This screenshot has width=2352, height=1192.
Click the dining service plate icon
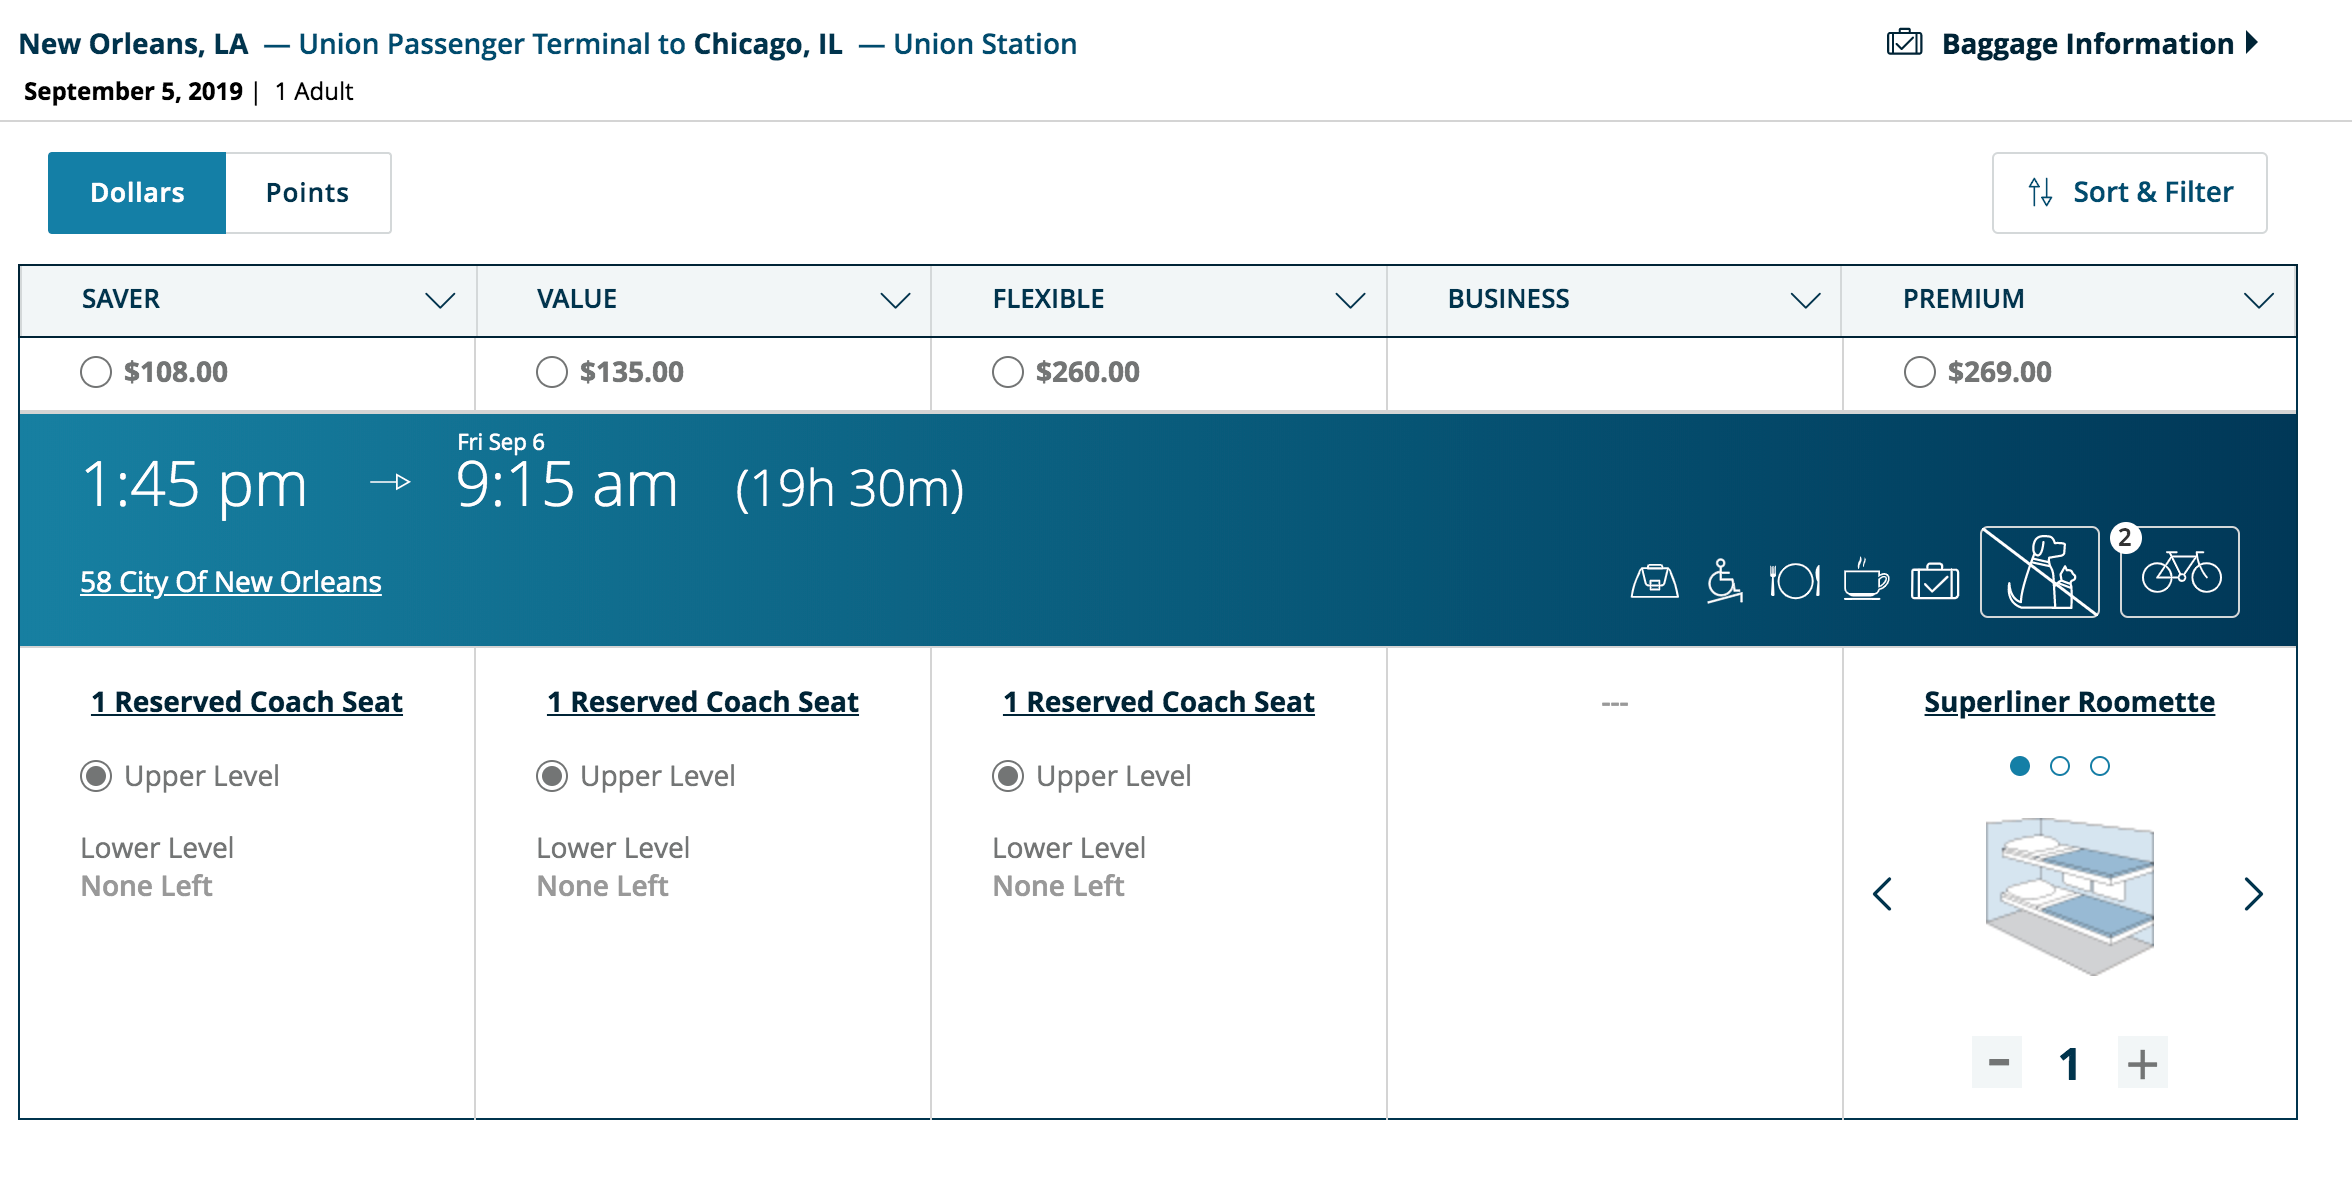pos(1794,580)
